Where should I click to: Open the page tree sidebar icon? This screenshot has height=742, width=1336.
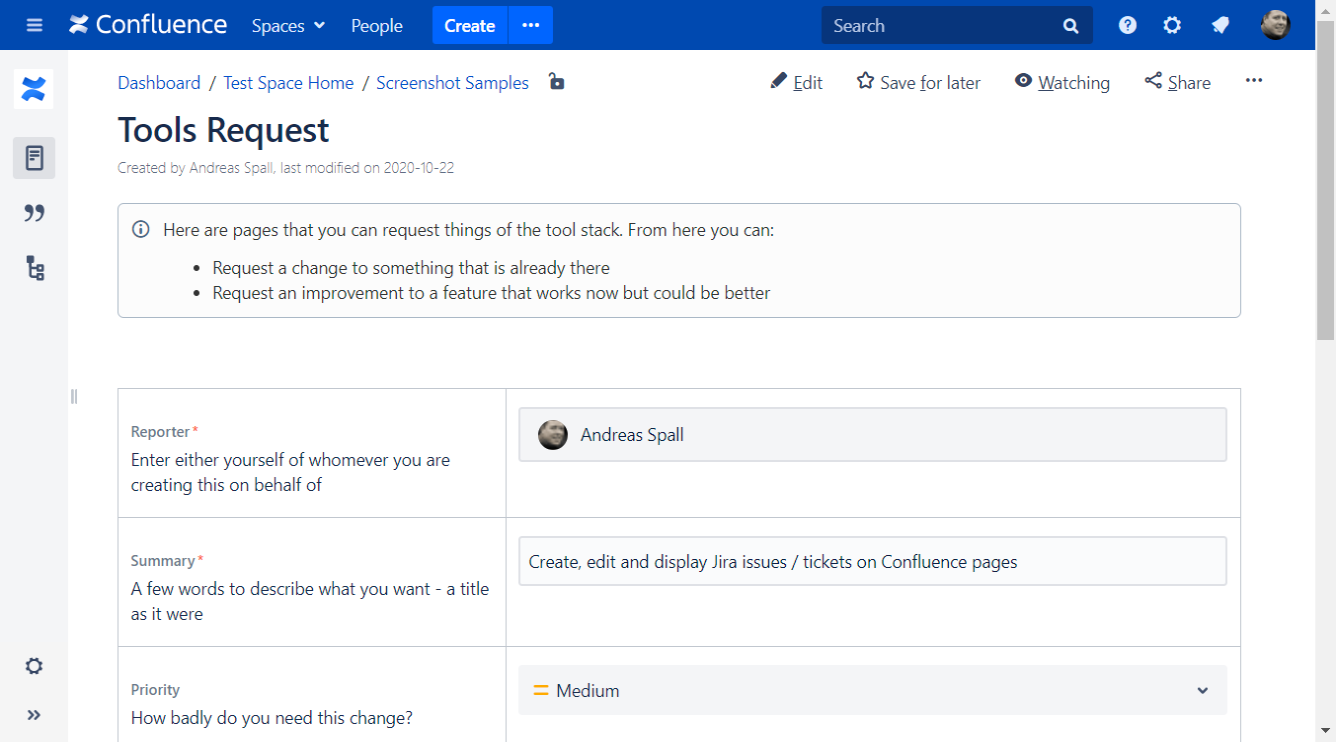pyautogui.click(x=35, y=268)
